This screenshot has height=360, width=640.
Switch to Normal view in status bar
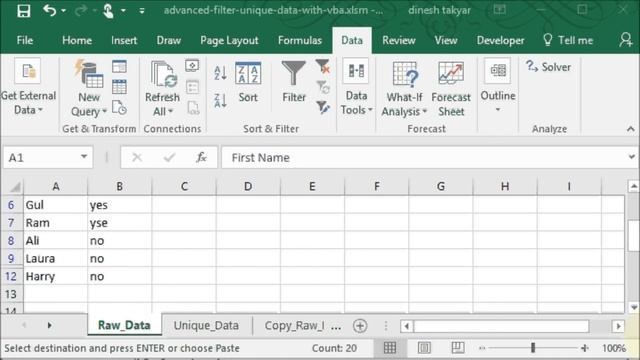pos(390,348)
